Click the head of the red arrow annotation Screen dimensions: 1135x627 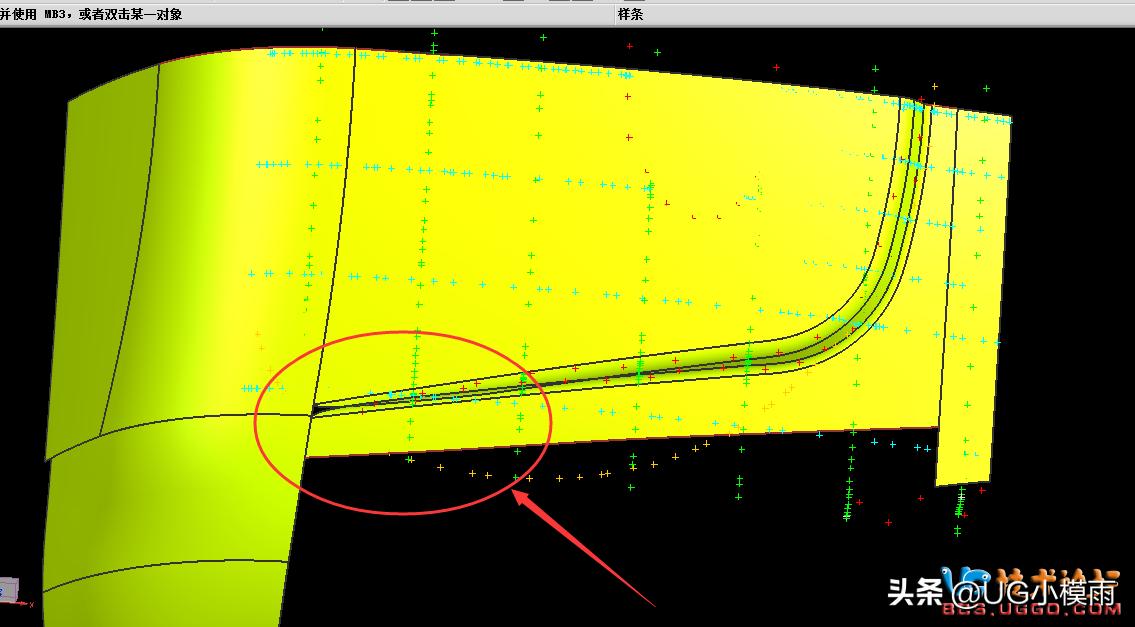[x=520, y=491]
